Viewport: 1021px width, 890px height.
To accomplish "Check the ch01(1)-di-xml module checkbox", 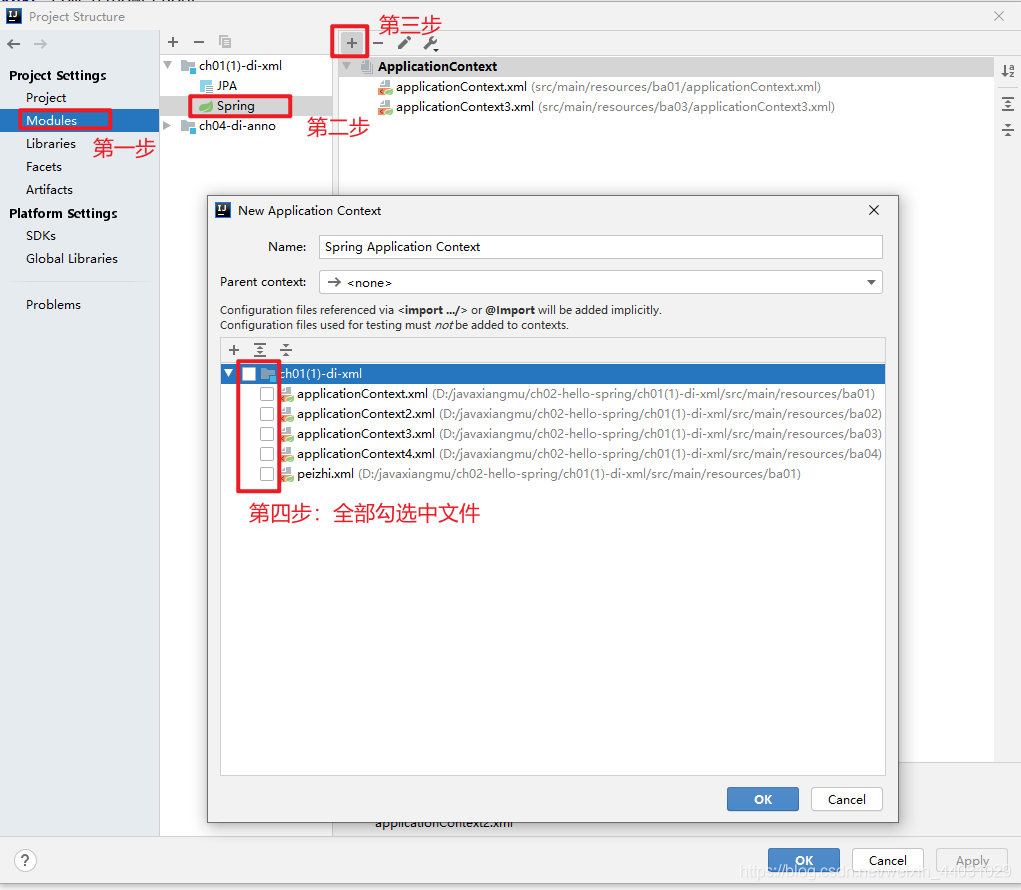I will (x=249, y=374).
